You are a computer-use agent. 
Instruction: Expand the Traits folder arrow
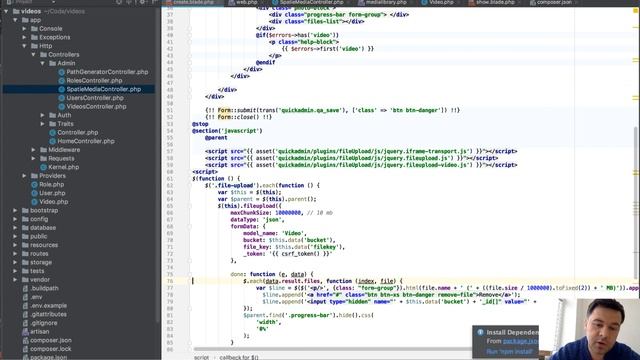(x=42, y=124)
